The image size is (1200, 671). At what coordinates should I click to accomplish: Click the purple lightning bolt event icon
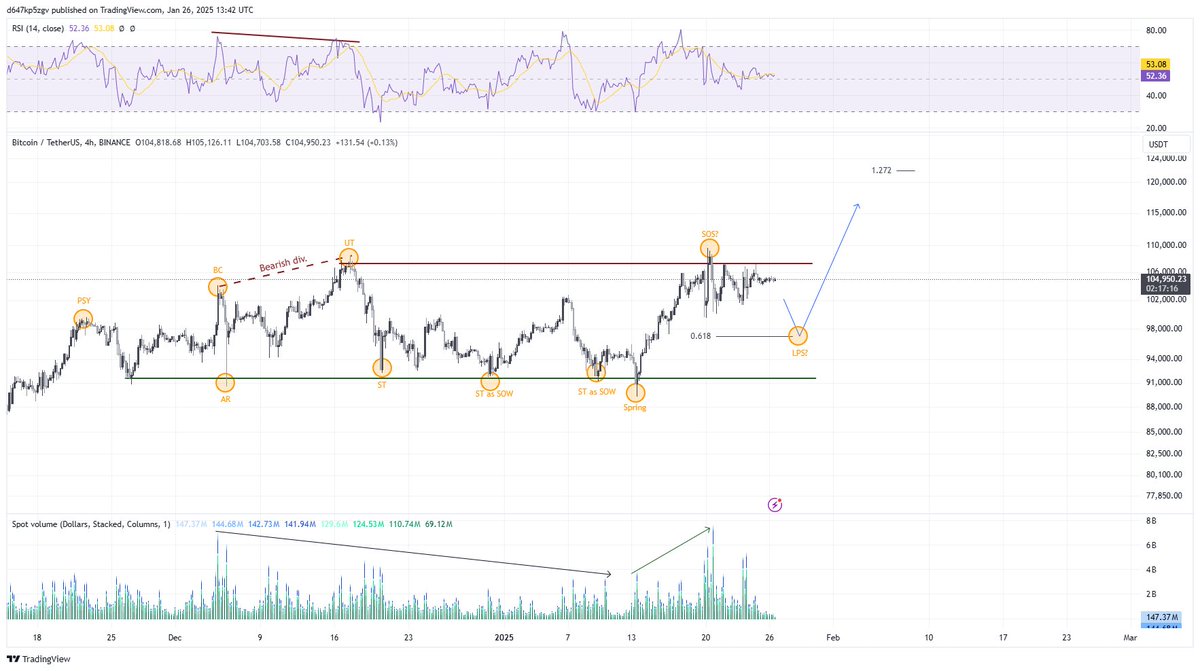[775, 505]
